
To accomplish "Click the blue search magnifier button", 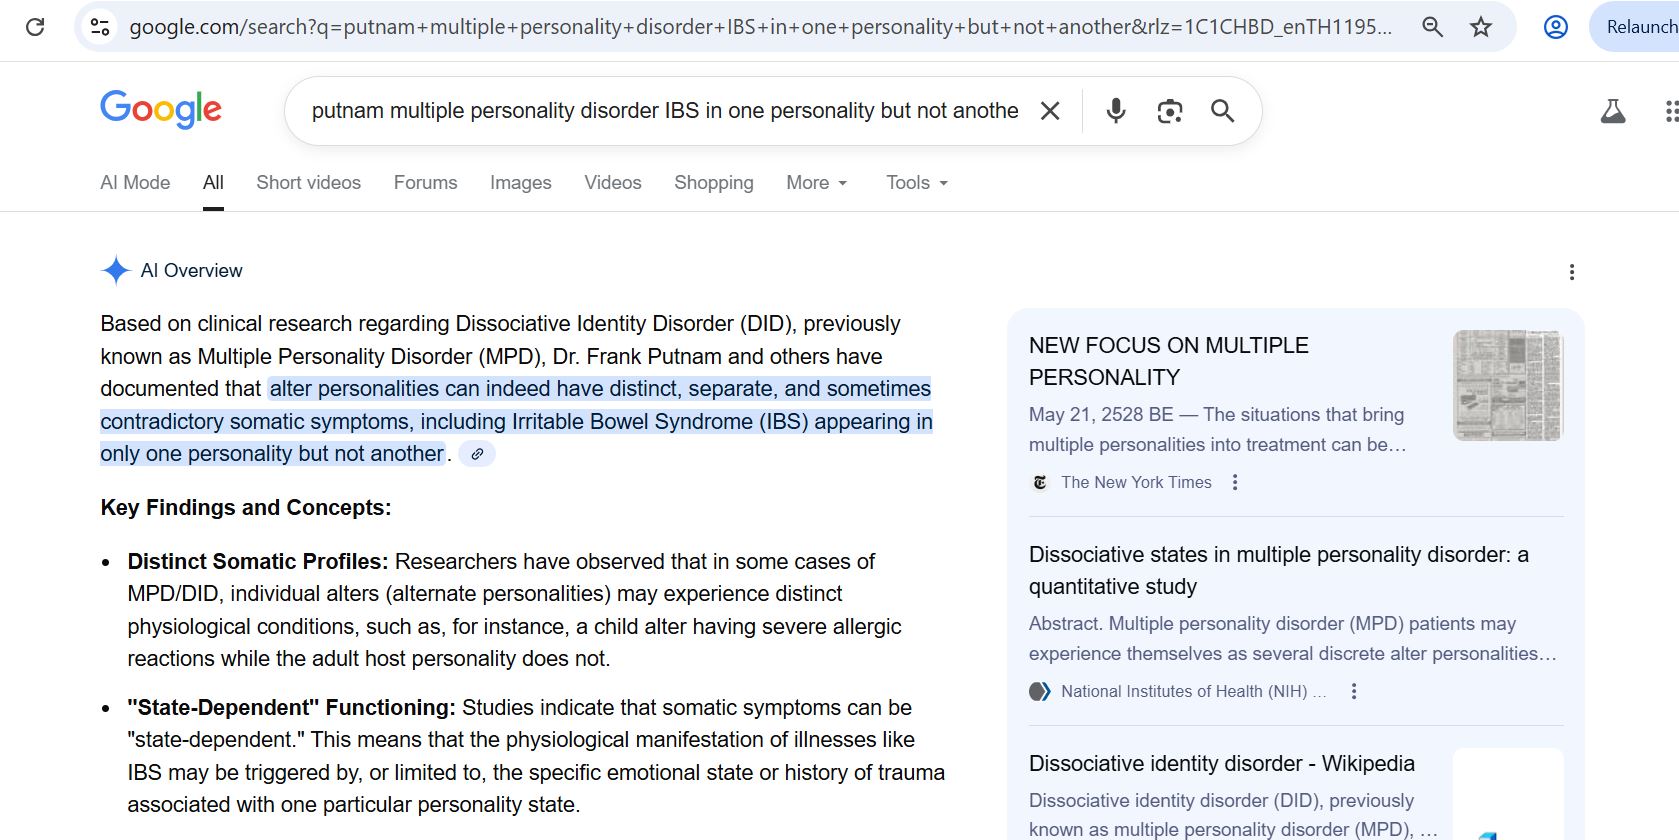I will pyautogui.click(x=1222, y=111).
